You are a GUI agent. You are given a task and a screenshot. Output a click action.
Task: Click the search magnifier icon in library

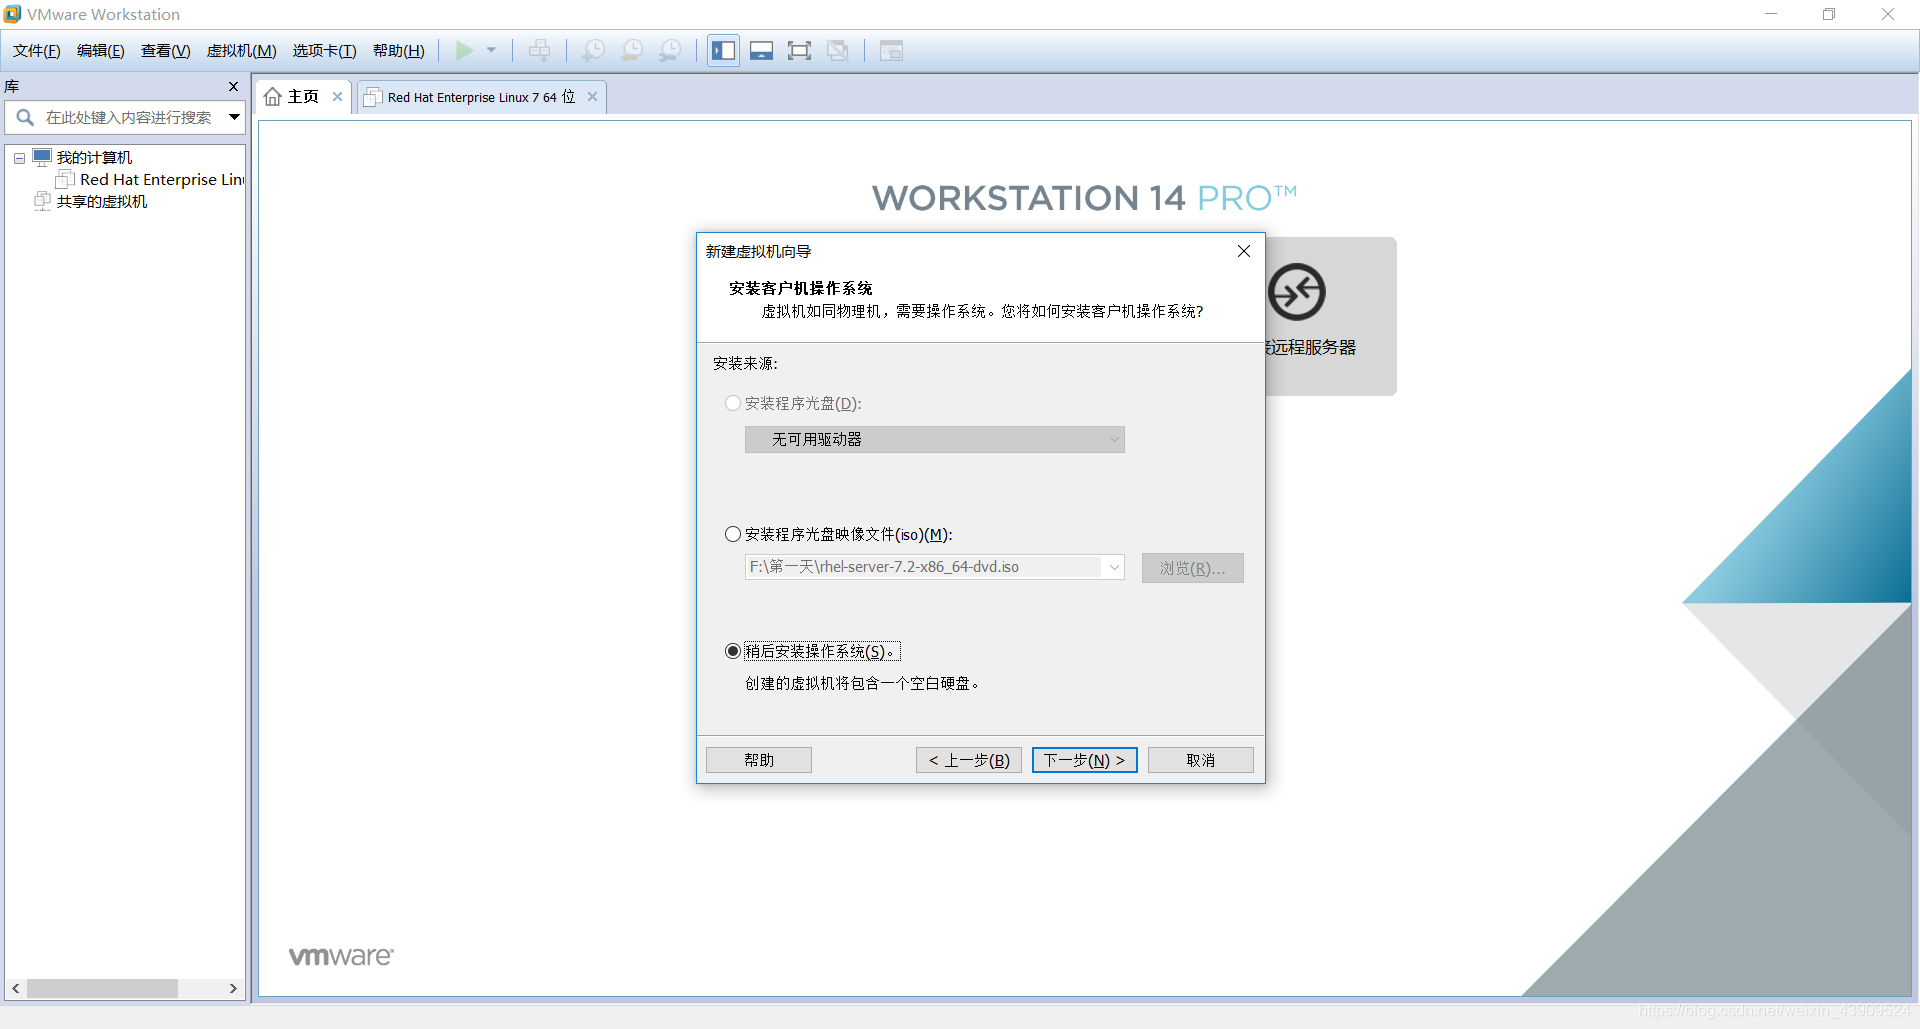25,117
